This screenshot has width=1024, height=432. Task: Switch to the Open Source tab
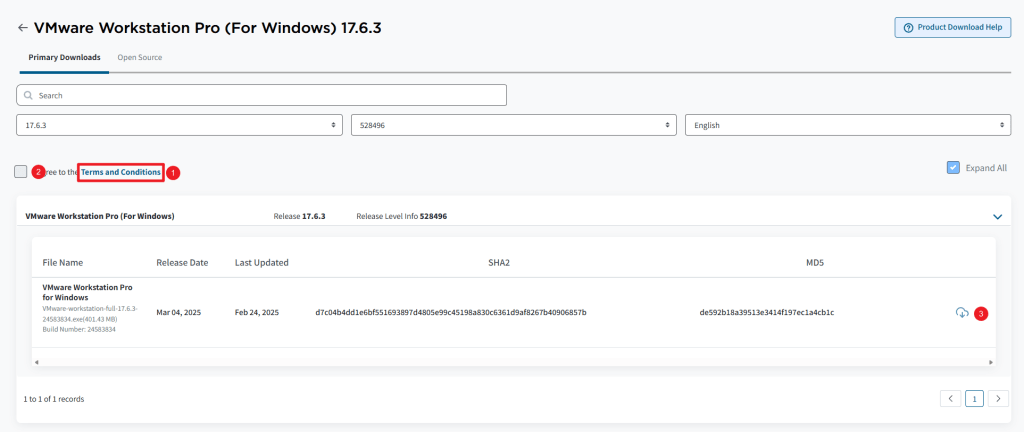point(140,57)
